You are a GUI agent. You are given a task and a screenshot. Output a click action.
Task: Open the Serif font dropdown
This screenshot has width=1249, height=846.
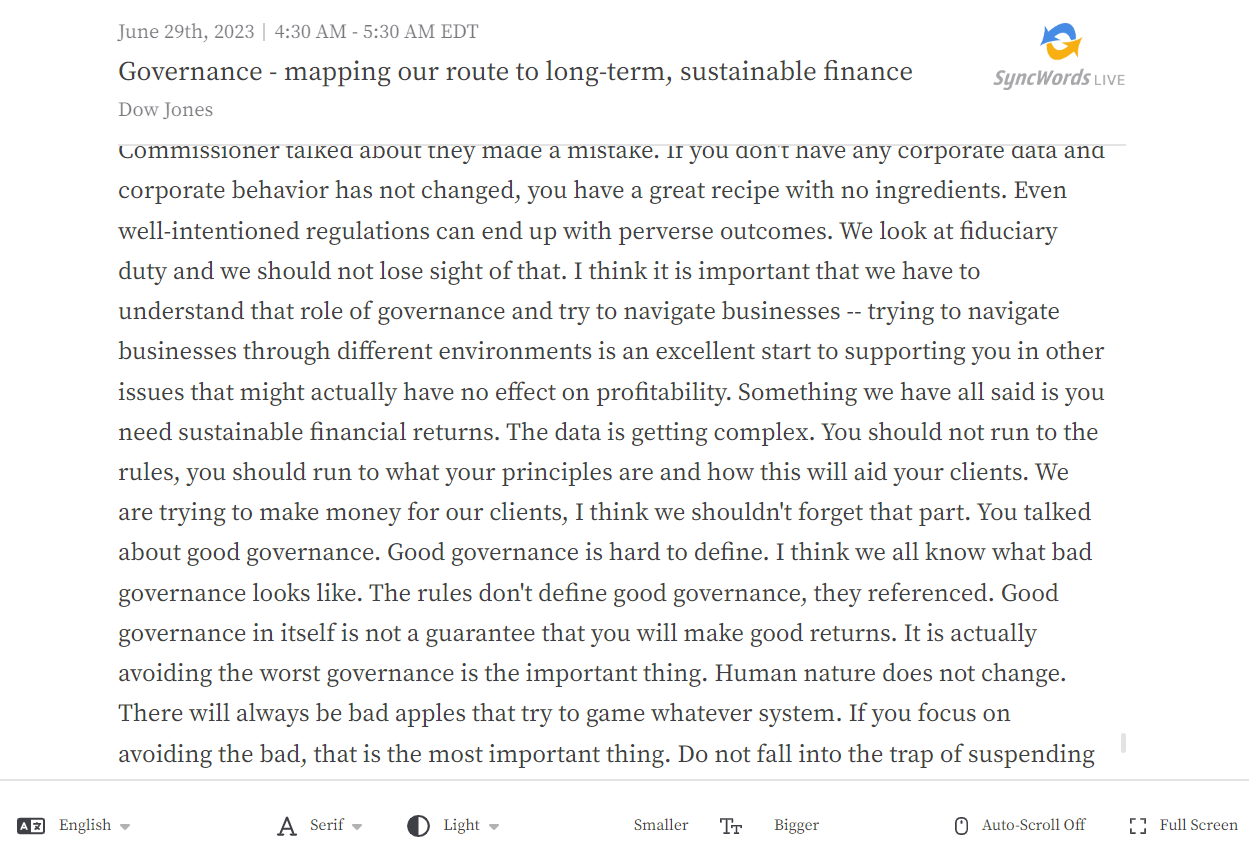(x=320, y=826)
